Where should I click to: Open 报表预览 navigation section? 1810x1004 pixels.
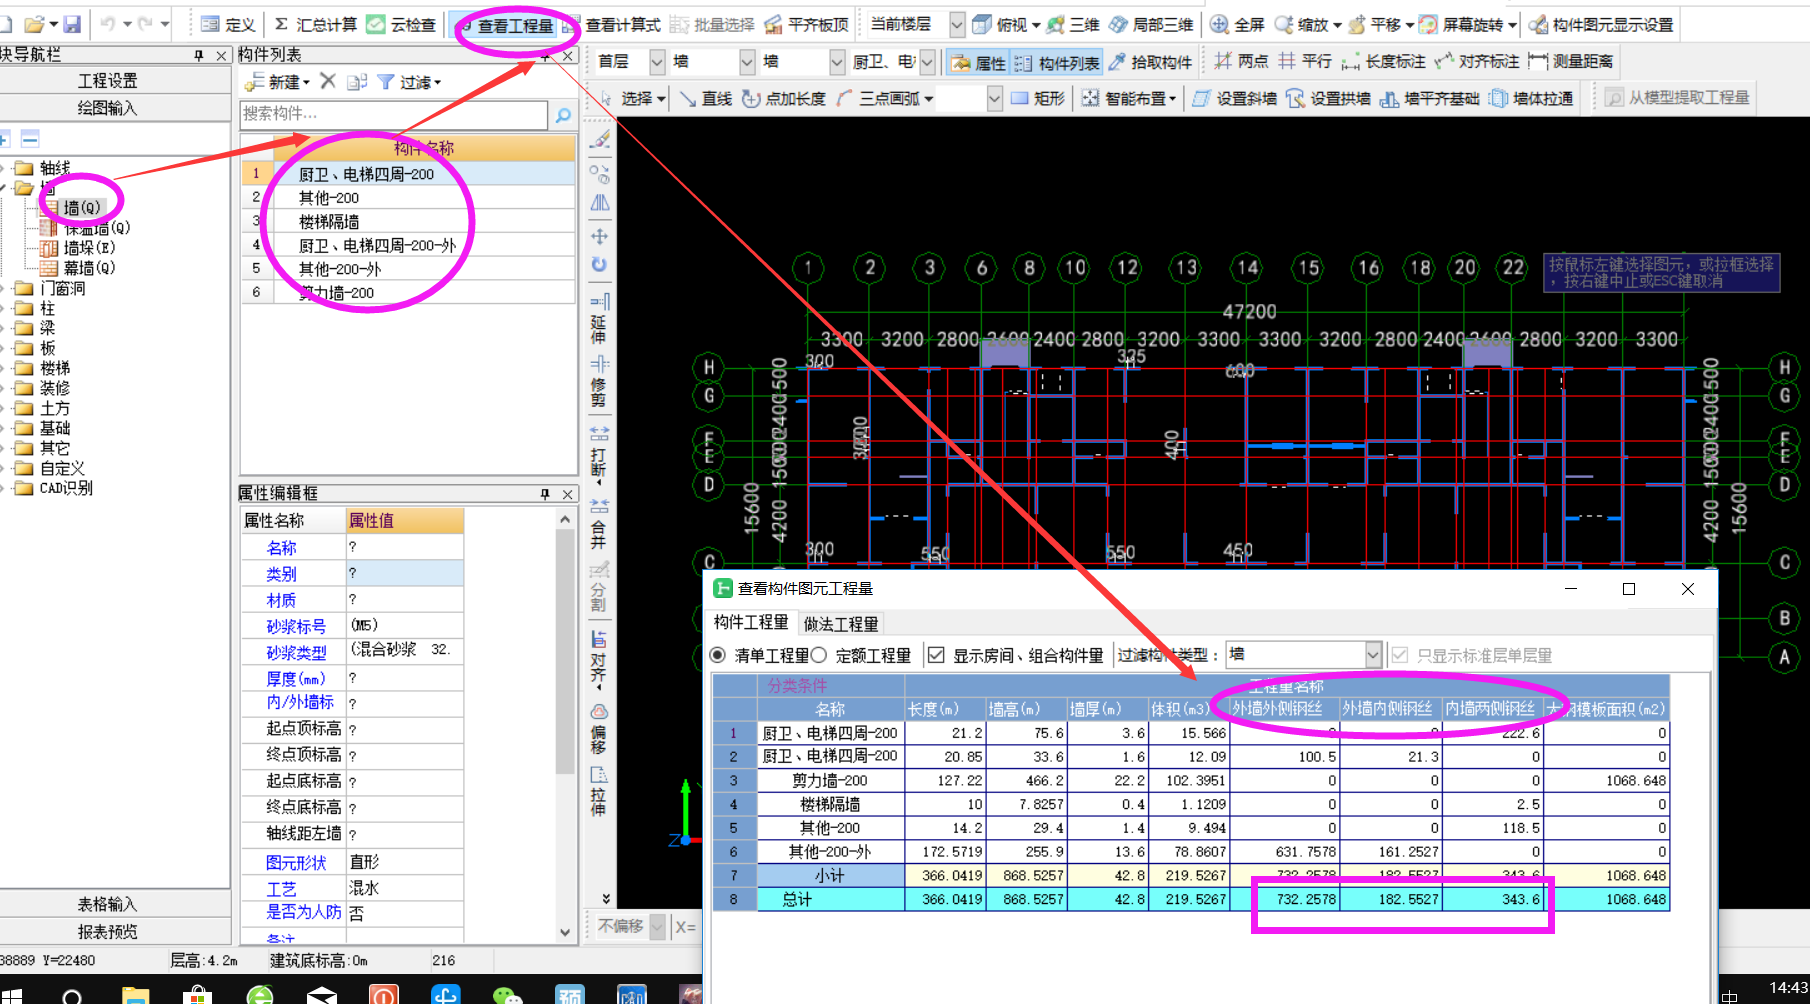coord(108,932)
